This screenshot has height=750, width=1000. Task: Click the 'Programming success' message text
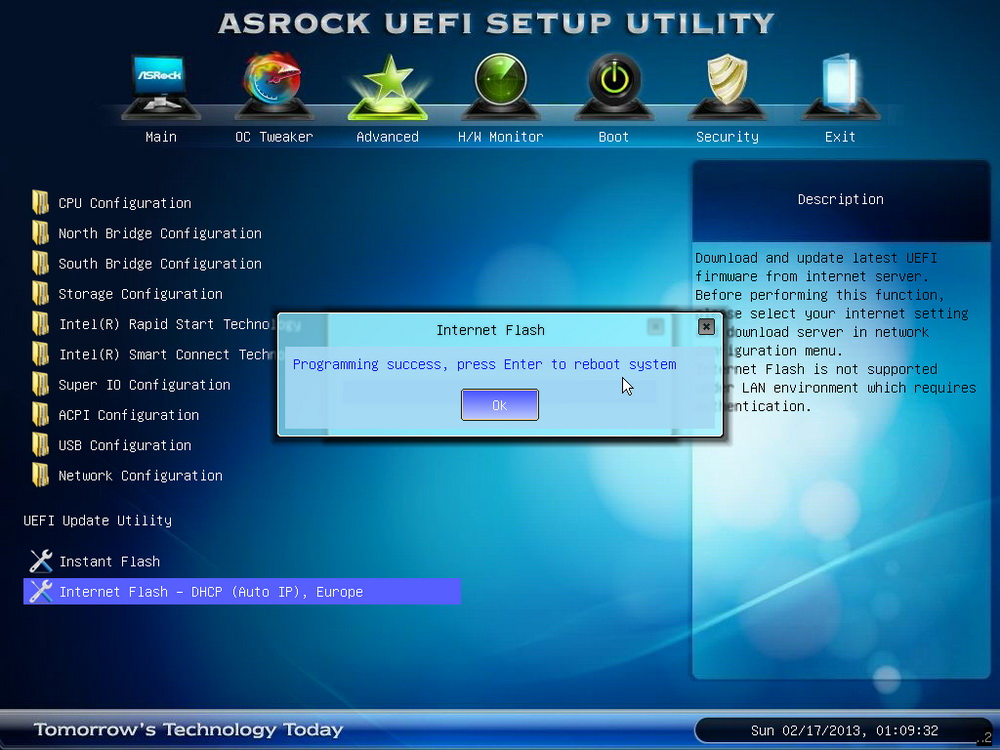coord(485,364)
